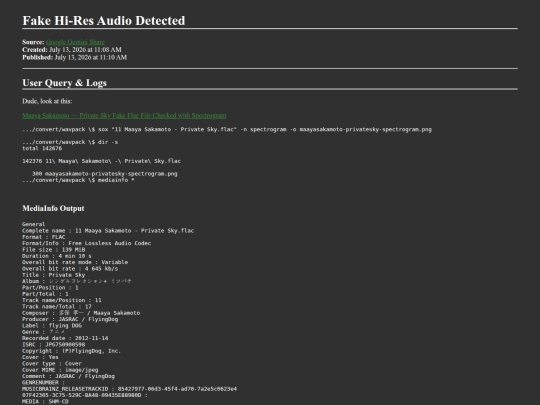Viewport: 540px width, 405px height.
Task: Click the 'Album' line
Action: 76,281
